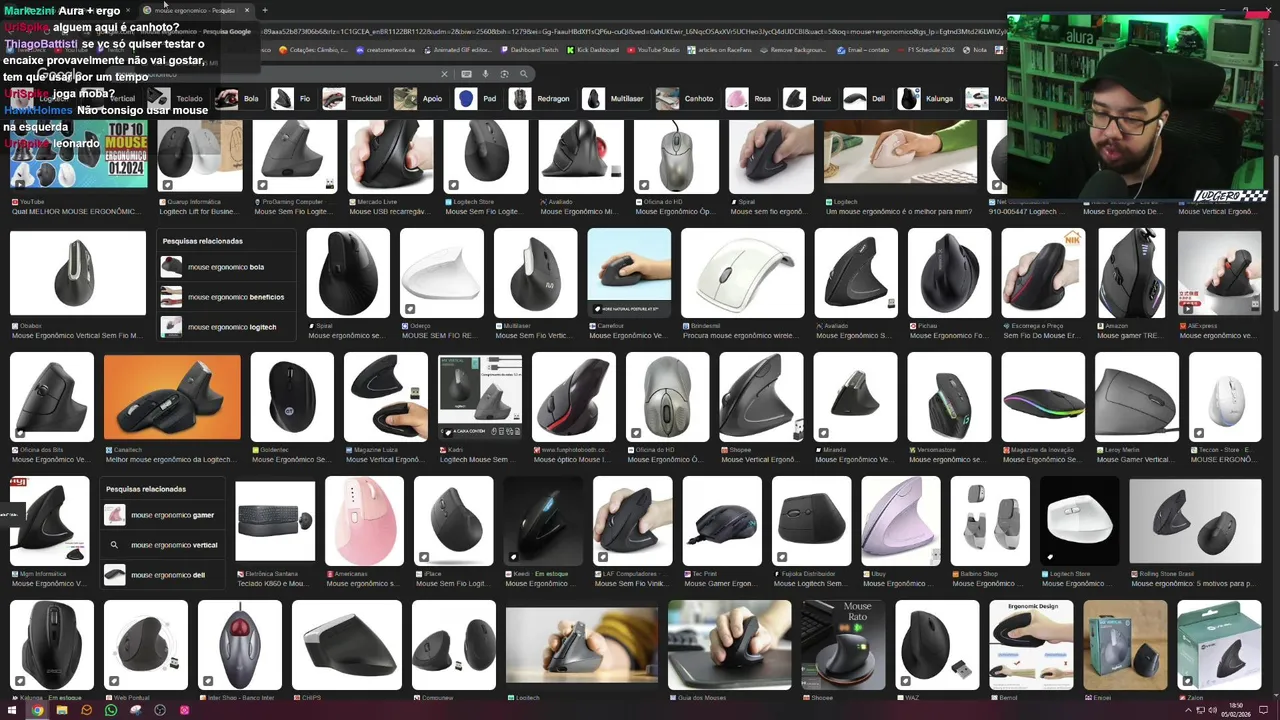The height and width of the screenshot is (720, 1280).
Task: Filter results by Dell chip
Action: [x=865, y=98]
